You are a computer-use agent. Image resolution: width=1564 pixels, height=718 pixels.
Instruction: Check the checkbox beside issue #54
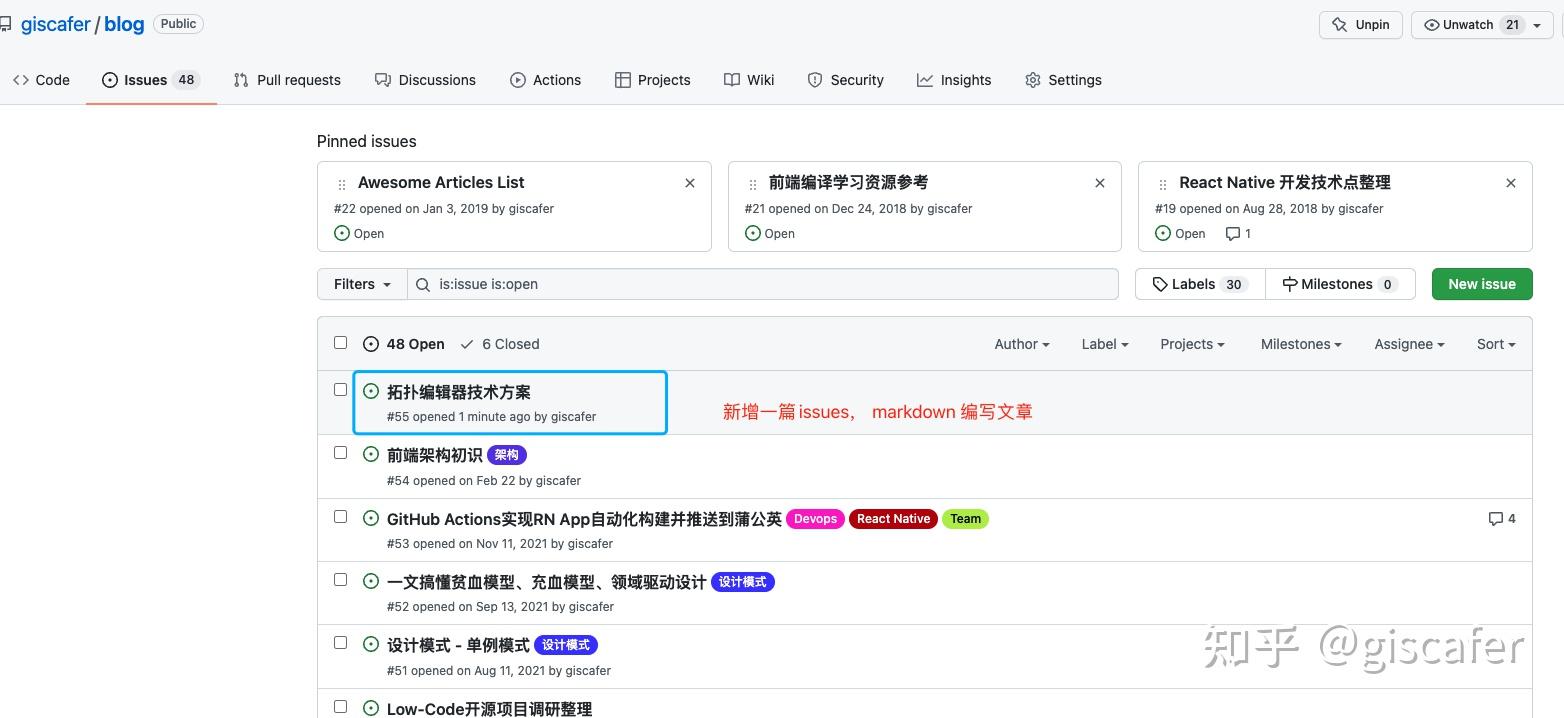pyautogui.click(x=341, y=452)
